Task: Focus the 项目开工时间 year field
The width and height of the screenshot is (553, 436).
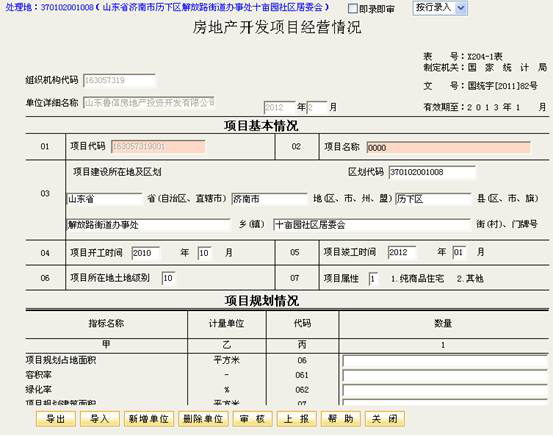Action: point(146,253)
